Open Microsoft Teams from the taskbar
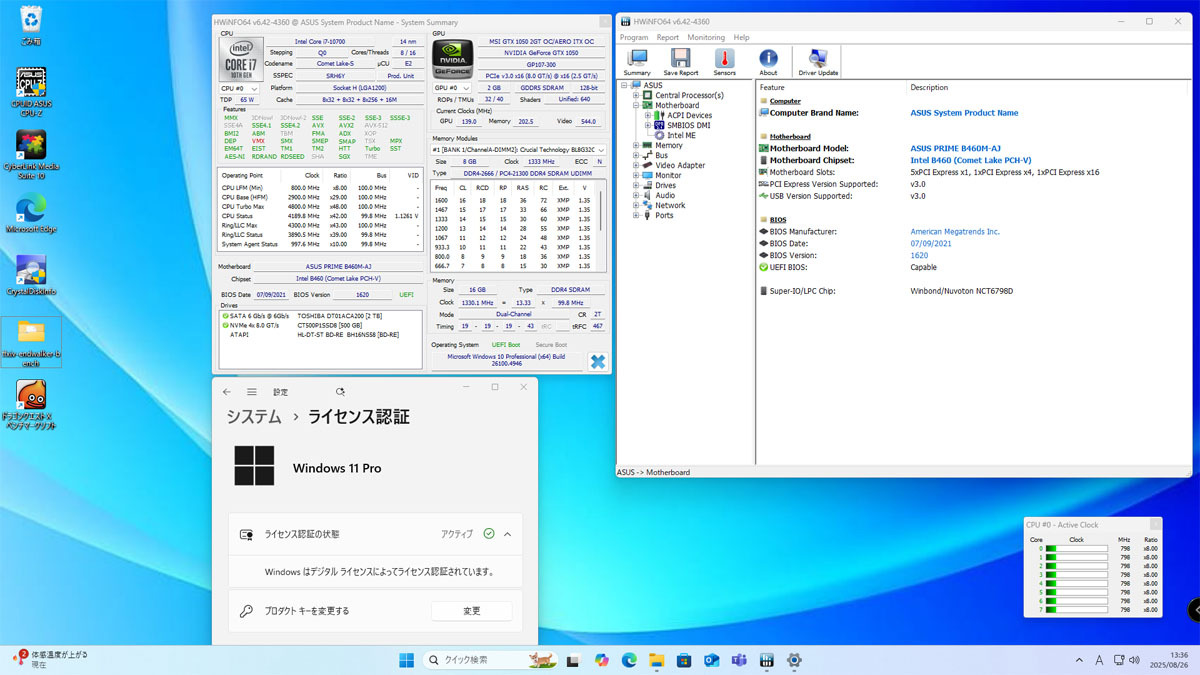1200x675 pixels. [x=739, y=660]
